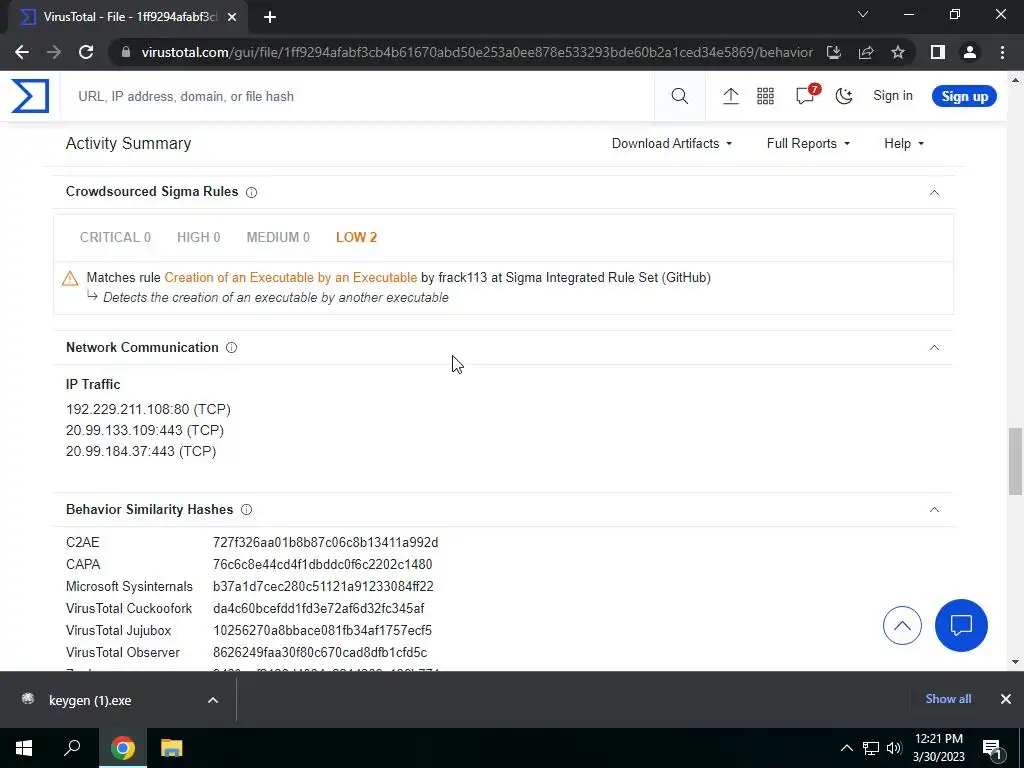Click the page vertical scrollbar thumb

point(1015,461)
